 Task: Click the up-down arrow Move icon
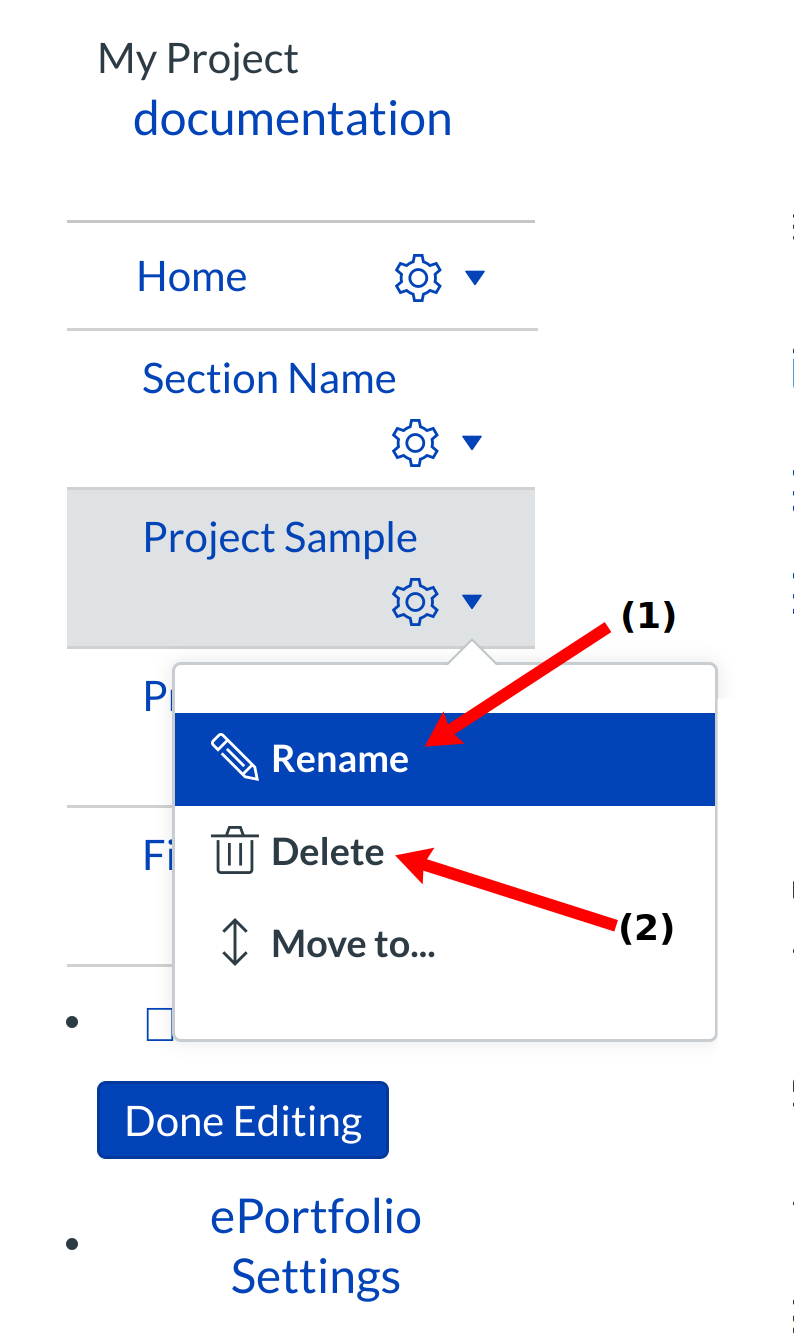click(234, 943)
